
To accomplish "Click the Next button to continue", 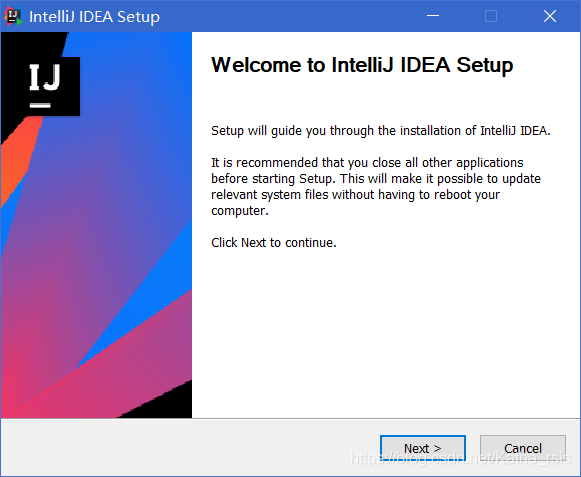I will coord(422,448).
